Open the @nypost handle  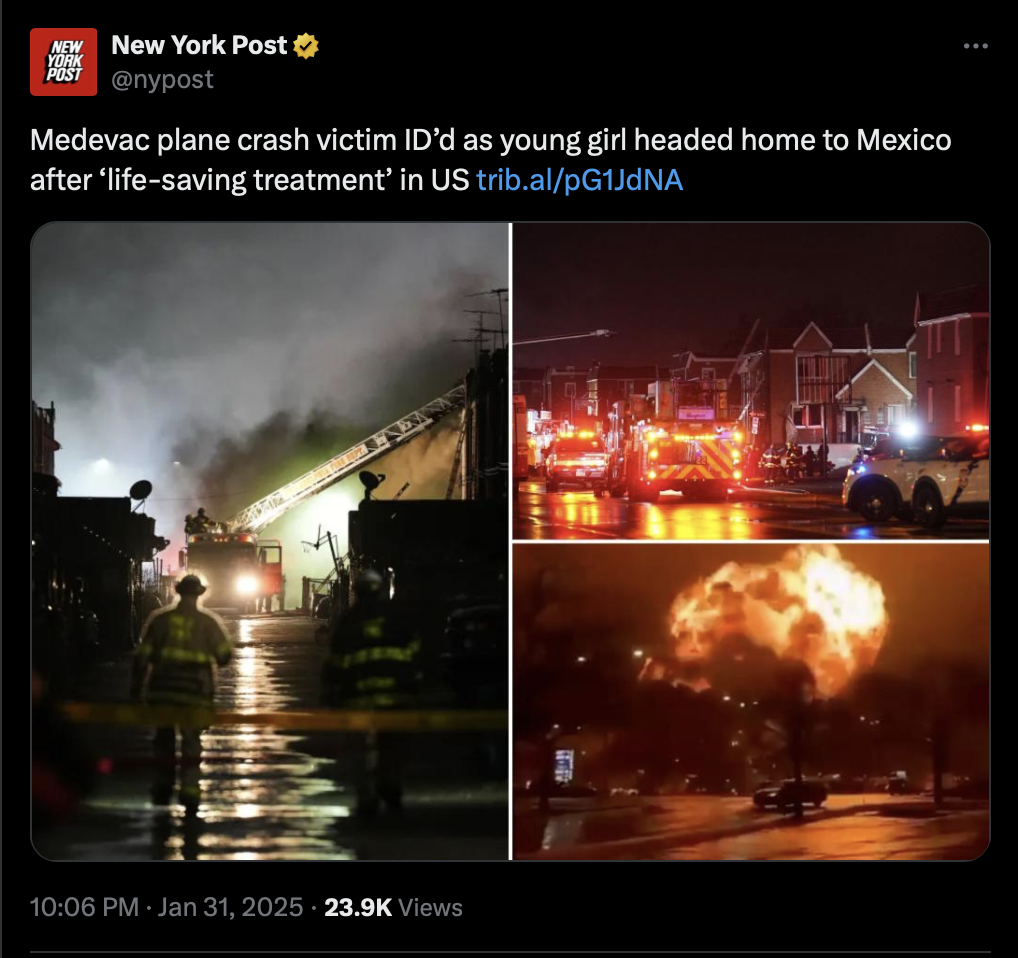click(x=162, y=79)
